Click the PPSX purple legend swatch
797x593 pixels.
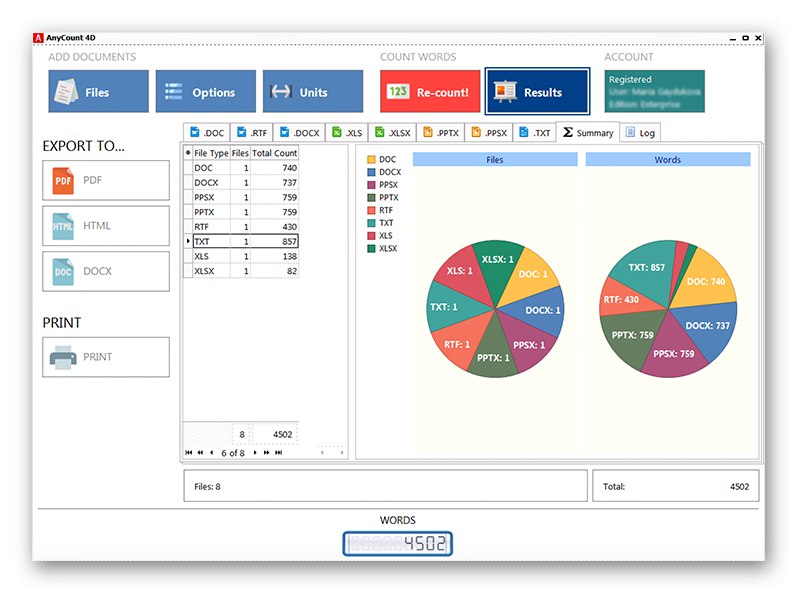pos(371,185)
